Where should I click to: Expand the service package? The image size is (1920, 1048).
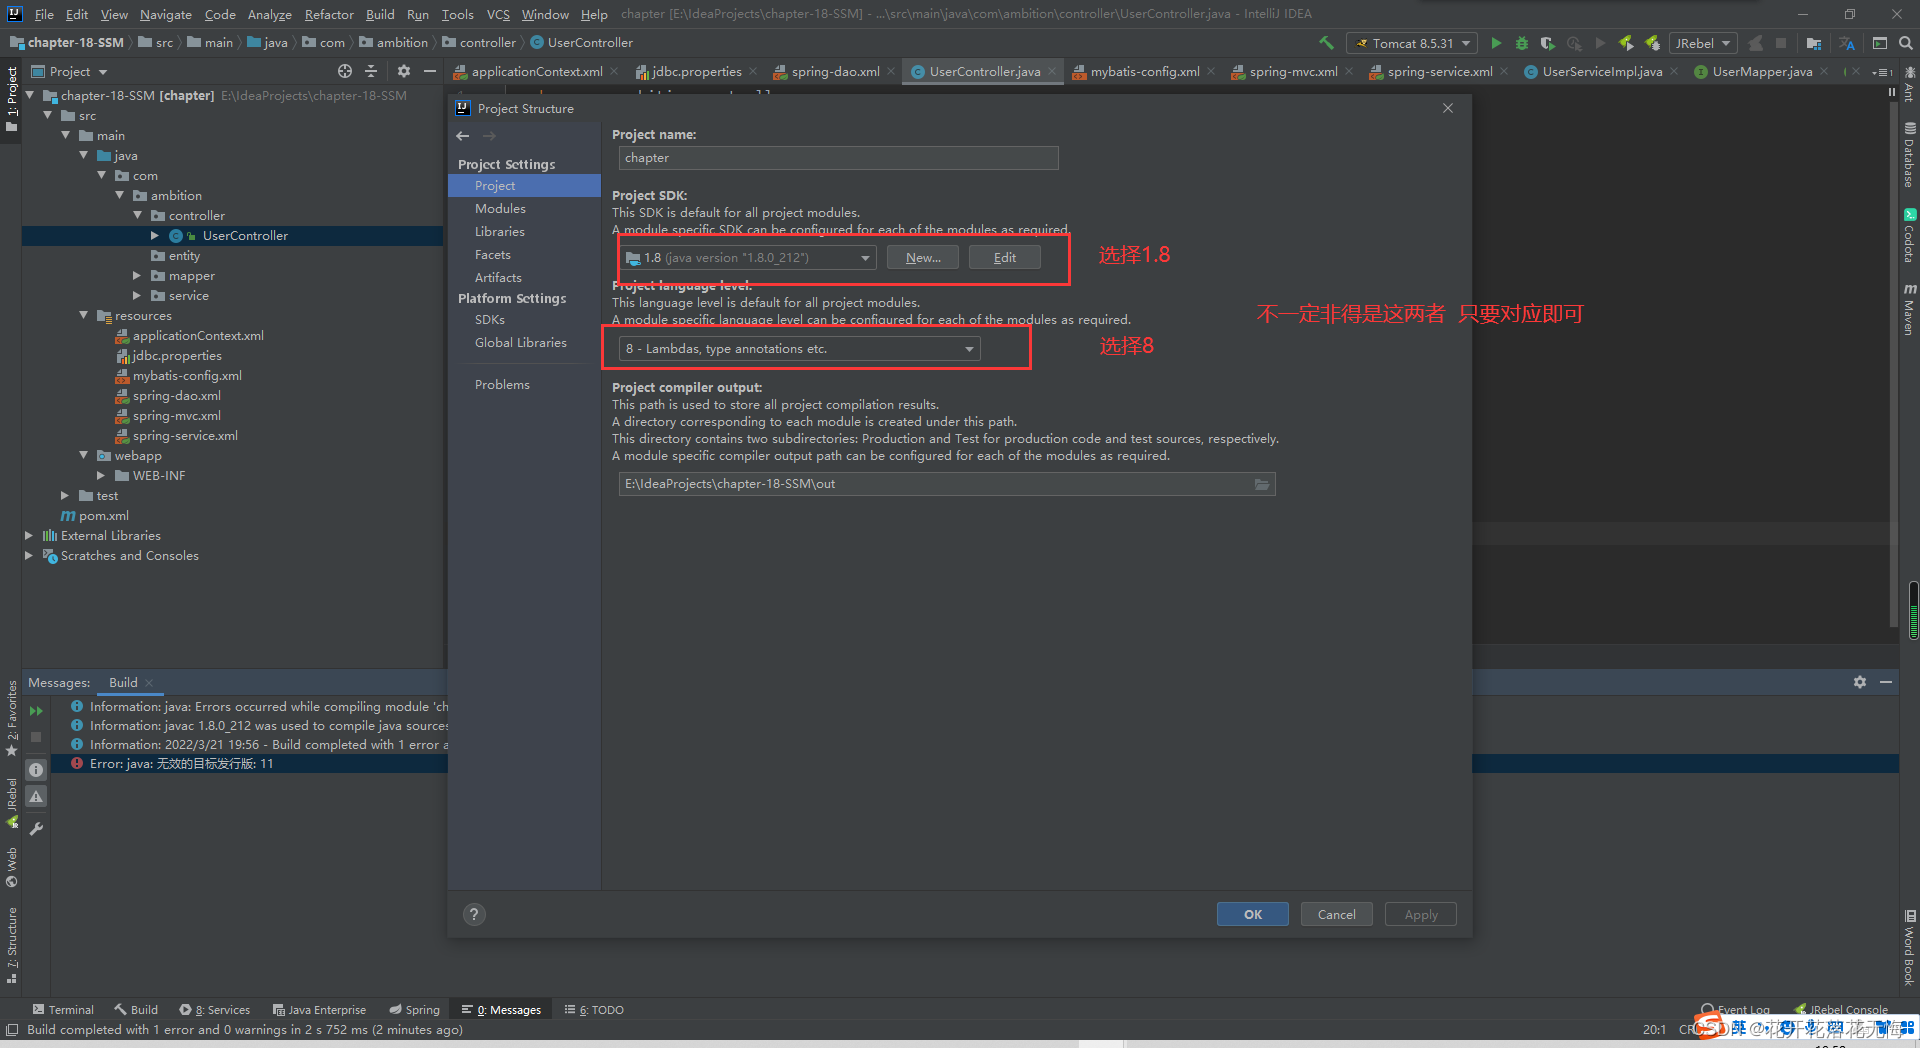(137, 296)
